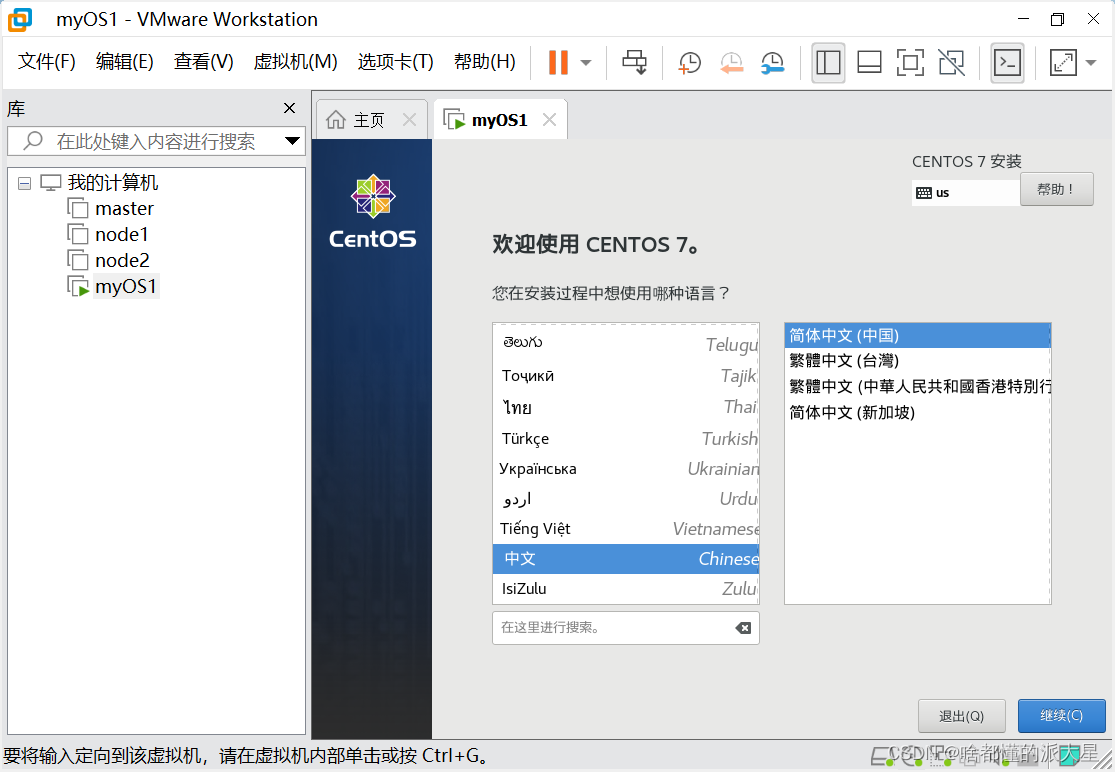Select 中文 Chinese language row
The image size is (1115, 772).
pos(626,559)
